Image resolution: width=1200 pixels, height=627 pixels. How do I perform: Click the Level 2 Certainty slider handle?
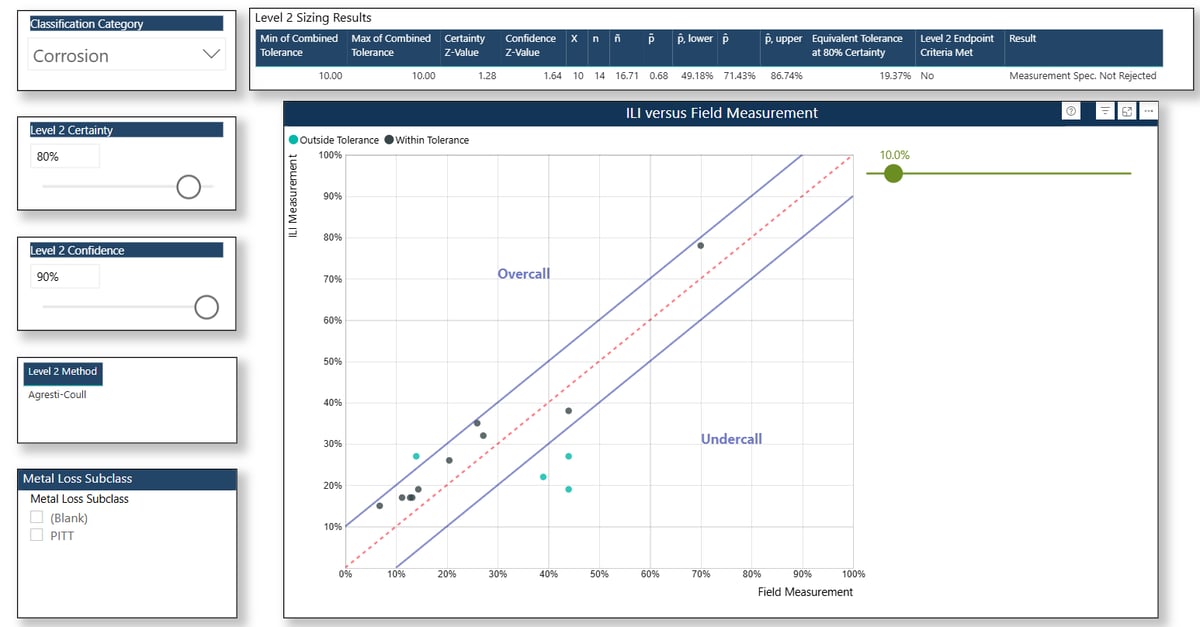click(187, 186)
